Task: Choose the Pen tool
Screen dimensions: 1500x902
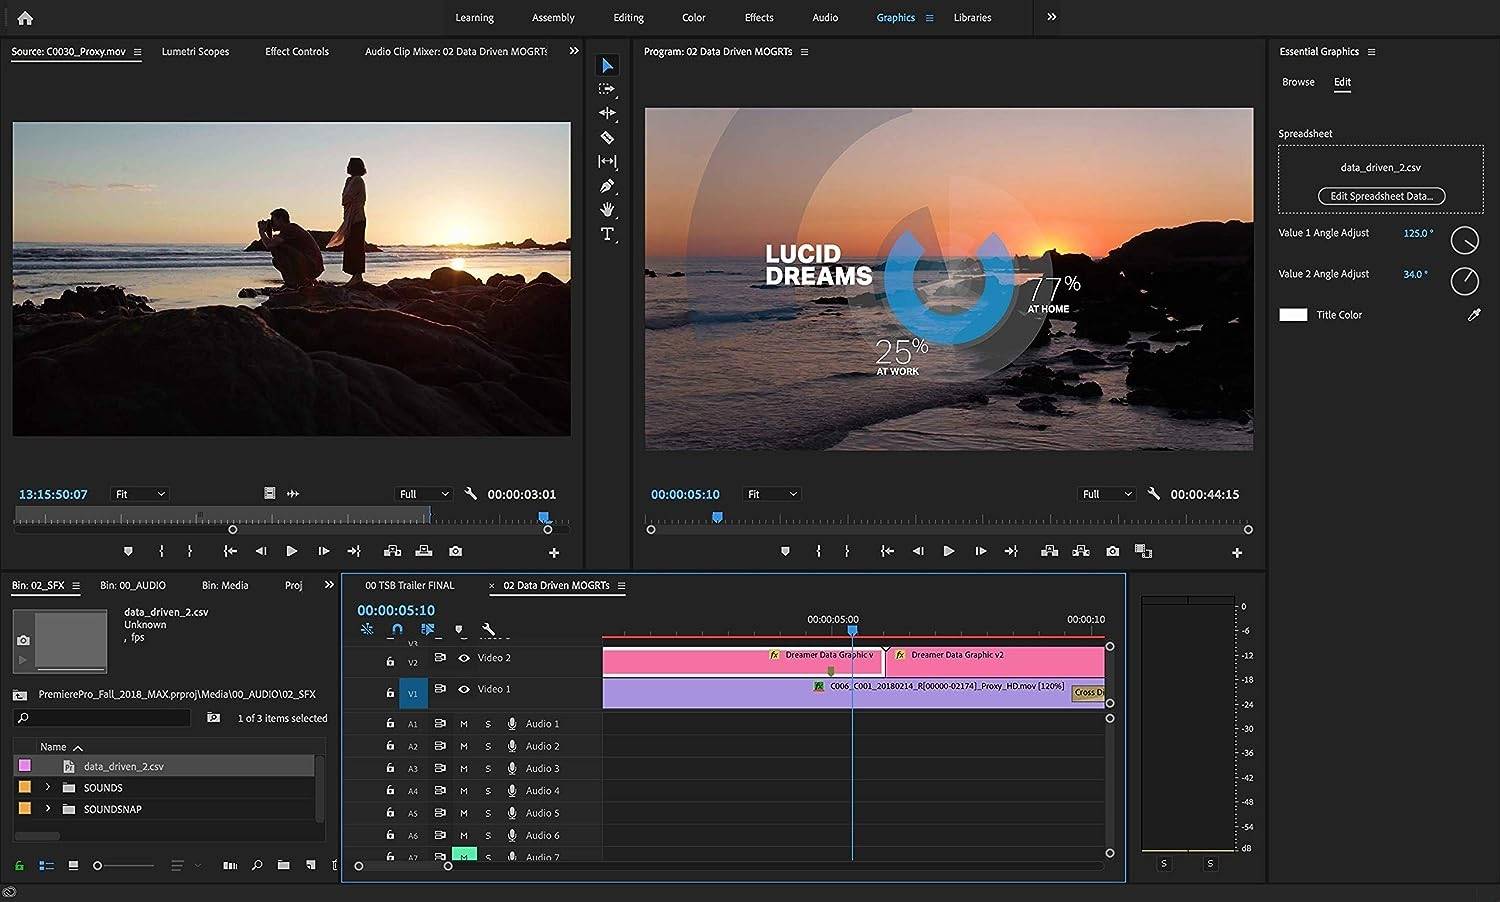Action: pos(607,185)
